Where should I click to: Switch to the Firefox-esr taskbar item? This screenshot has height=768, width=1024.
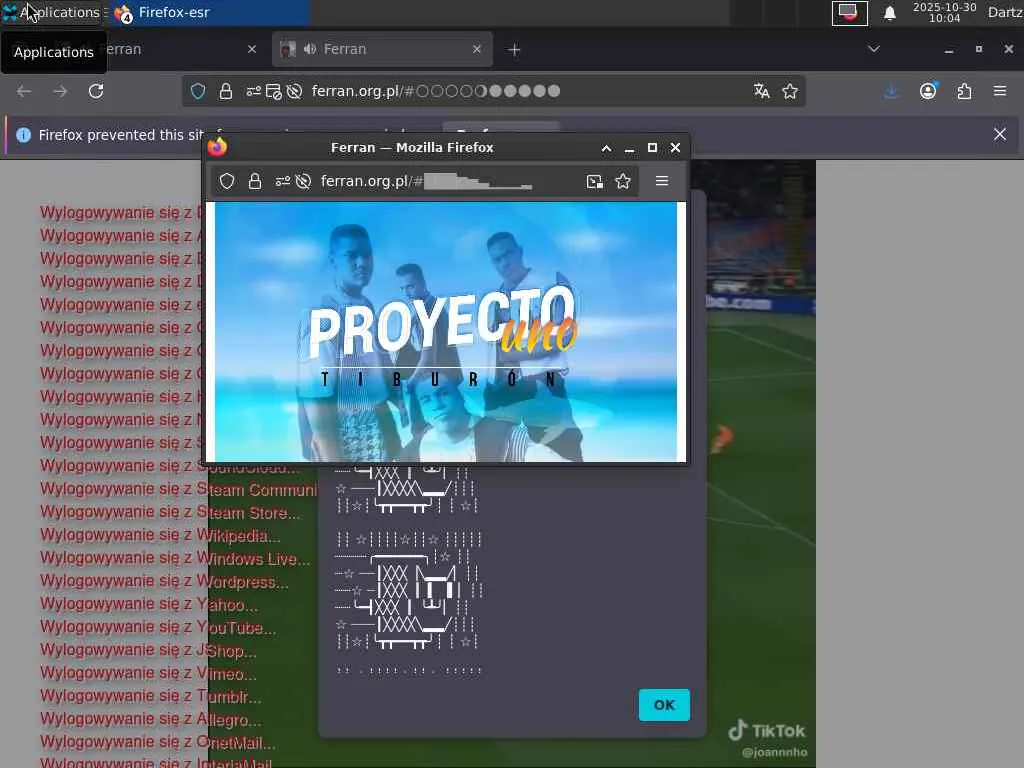pos(208,12)
